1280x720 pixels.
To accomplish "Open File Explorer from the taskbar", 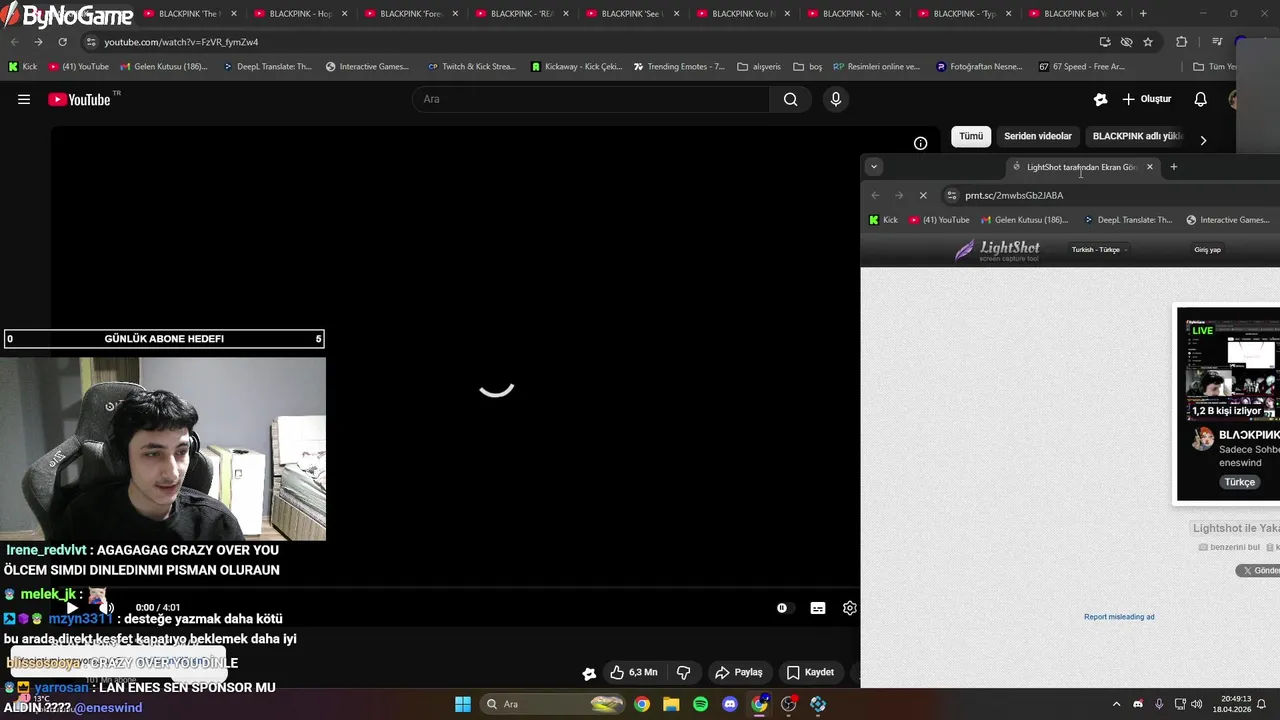I will pyautogui.click(x=671, y=704).
